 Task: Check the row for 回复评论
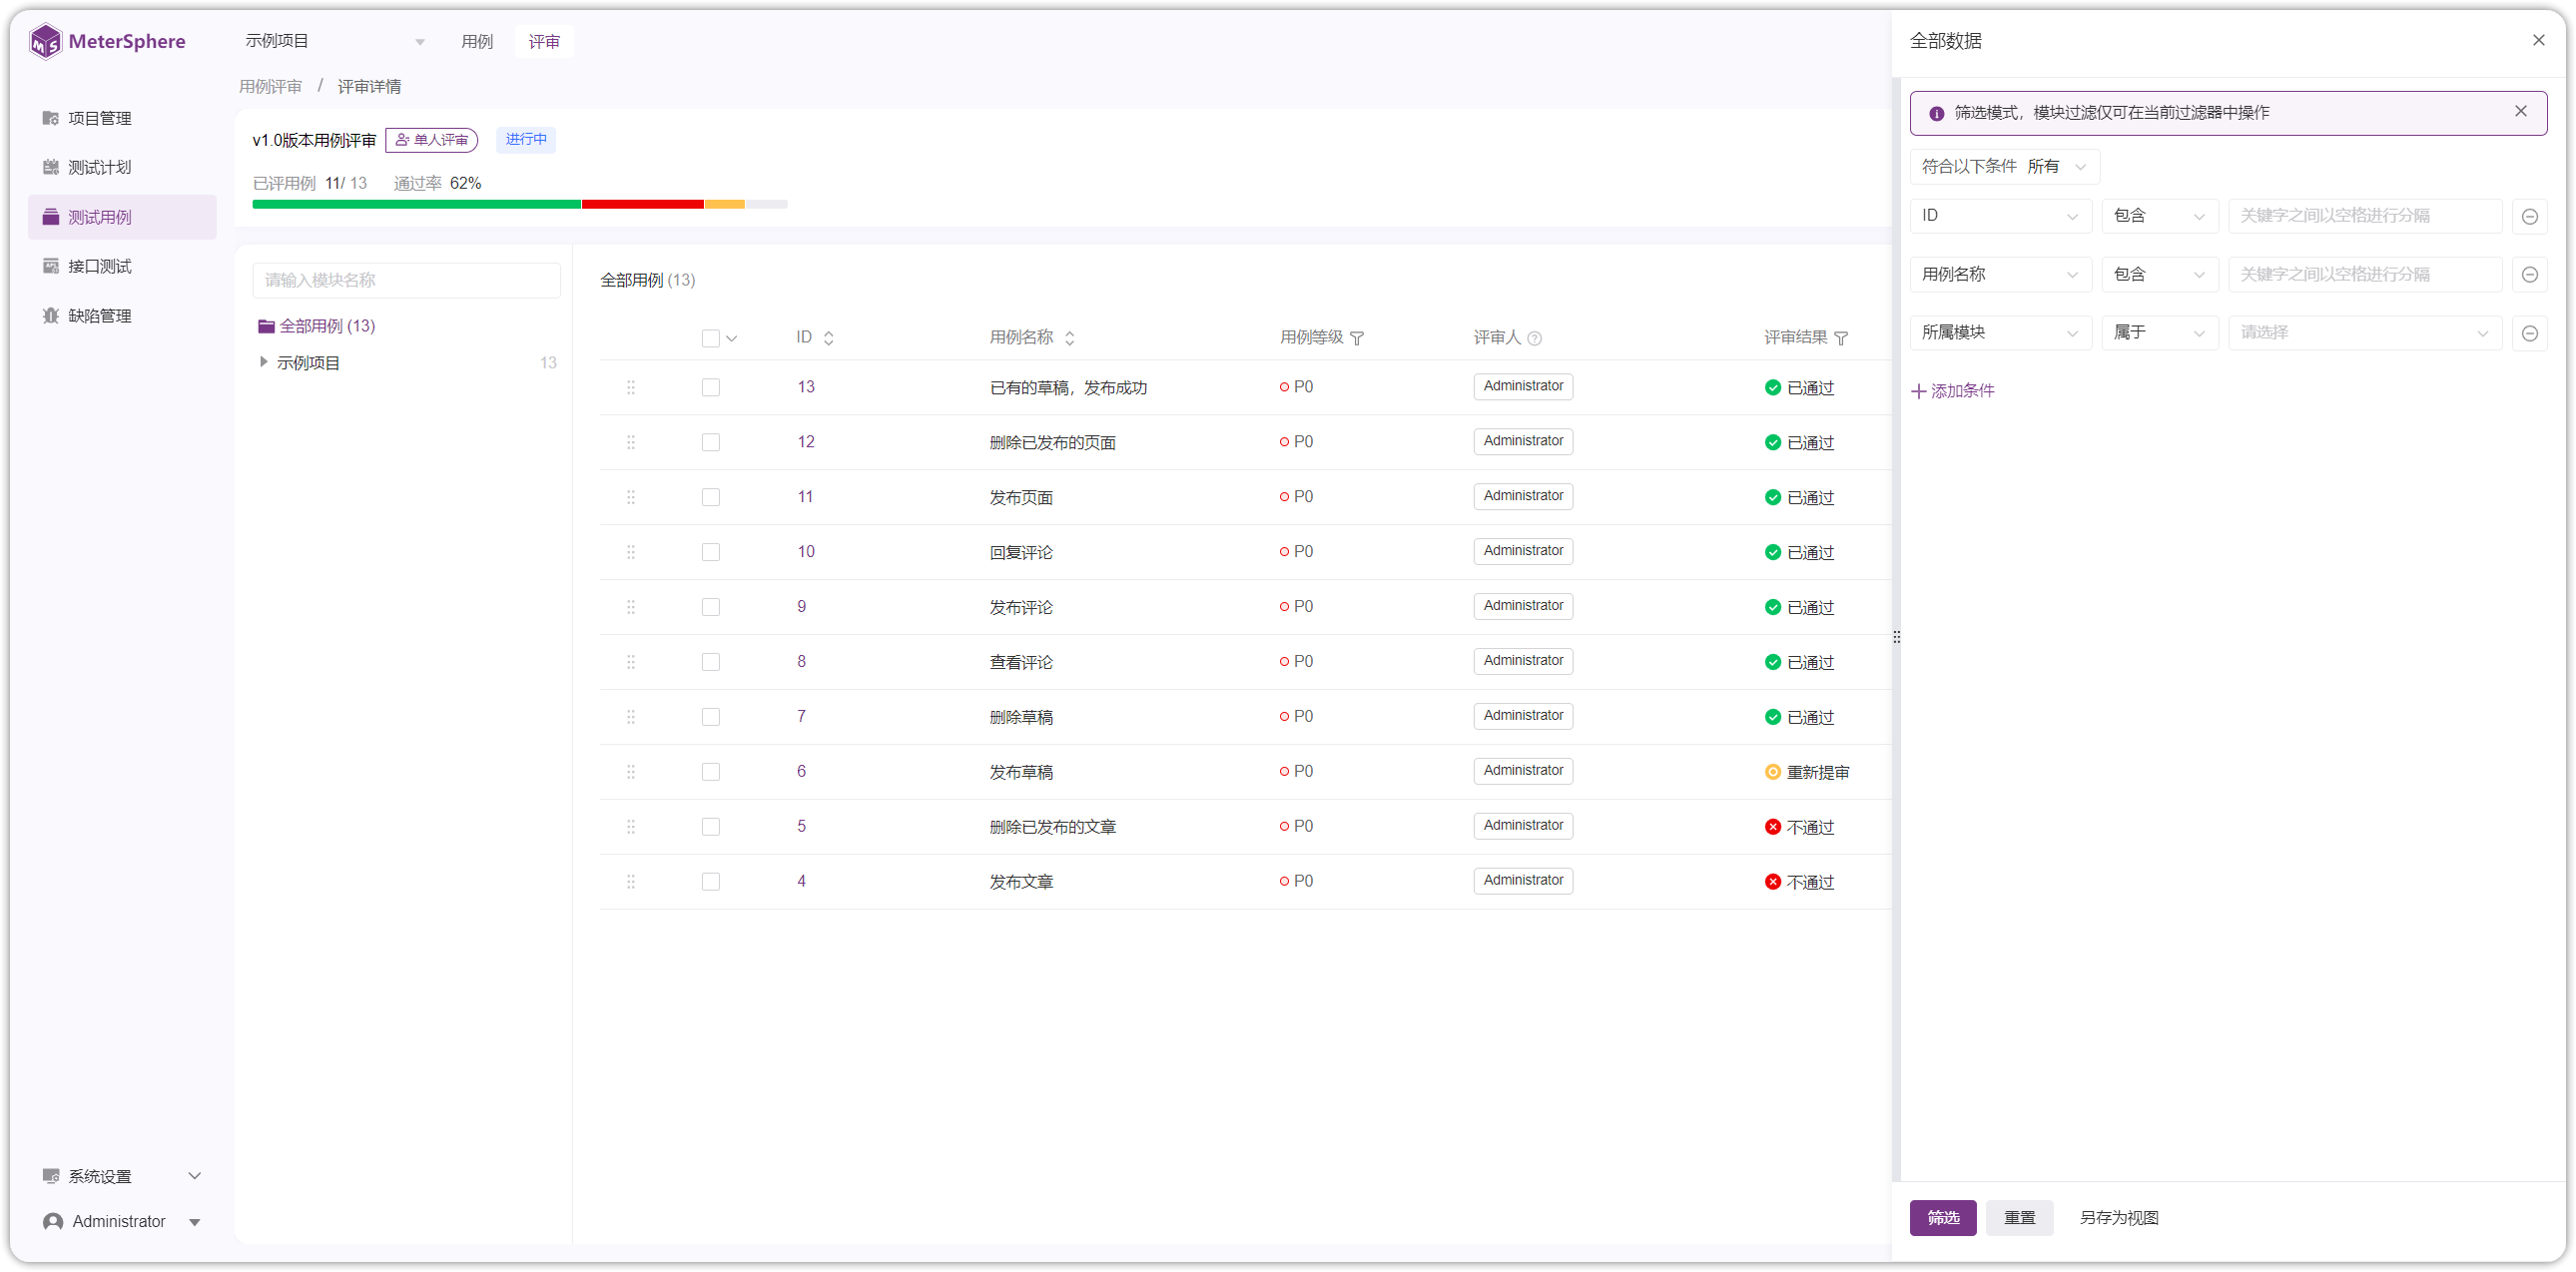coord(710,552)
